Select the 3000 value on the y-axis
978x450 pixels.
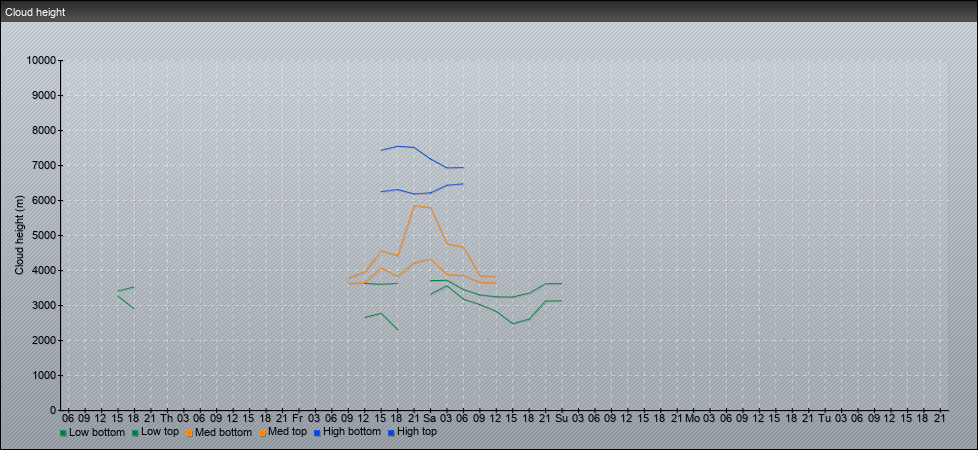pyautogui.click(x=44, y=305)
